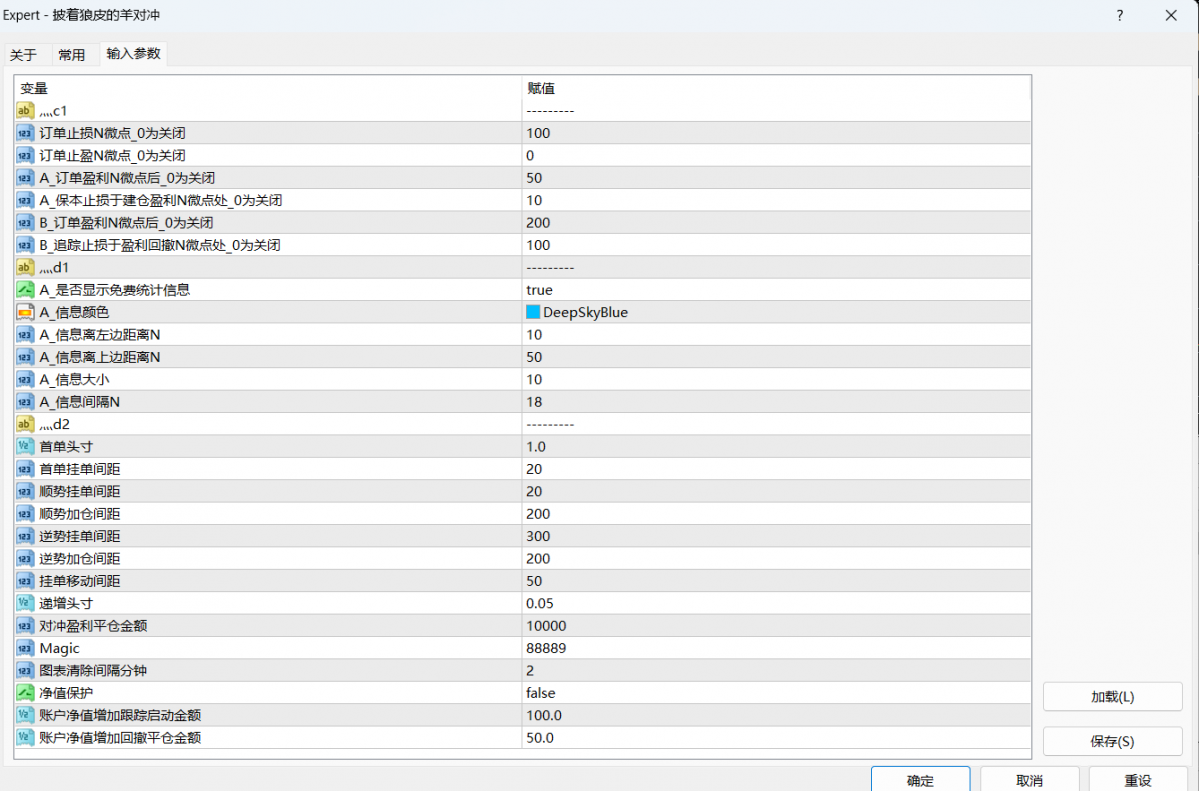Click the string icon beside ,...d1
This screenshot has width=1199, height=791.
pyautogui.click(x=25, y=268)
